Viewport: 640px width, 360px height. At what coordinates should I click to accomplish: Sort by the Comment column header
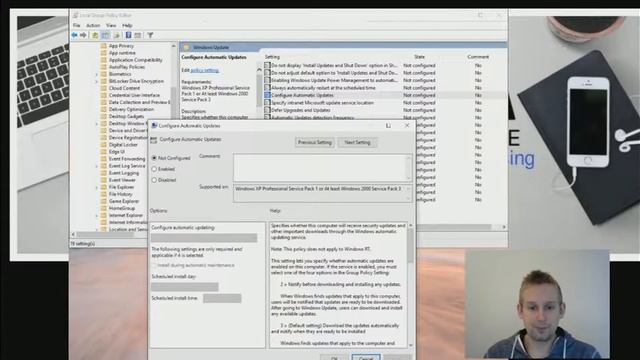click(x=478, y=57)
